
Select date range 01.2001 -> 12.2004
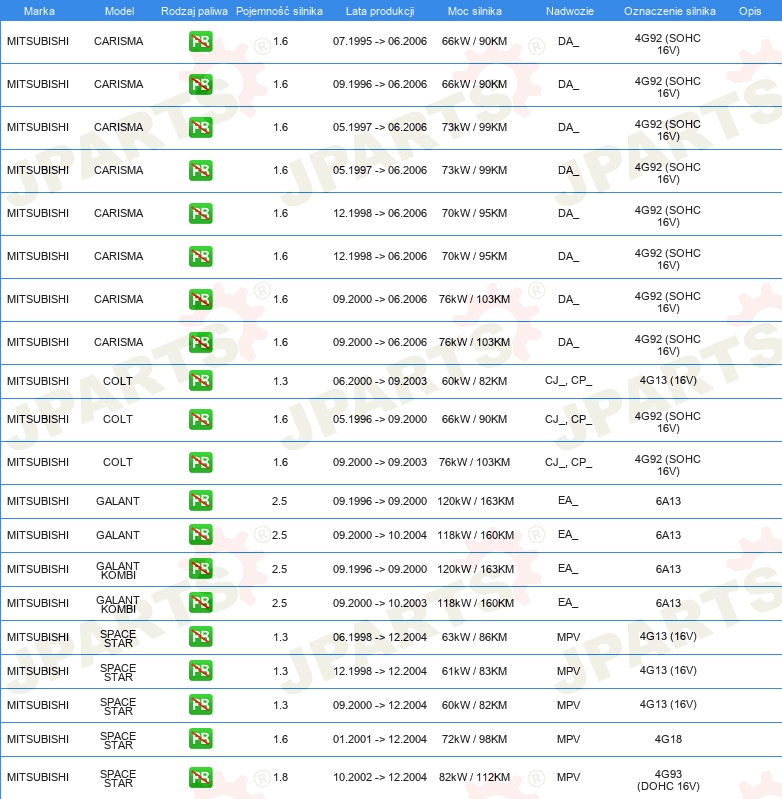pos(380,739)
